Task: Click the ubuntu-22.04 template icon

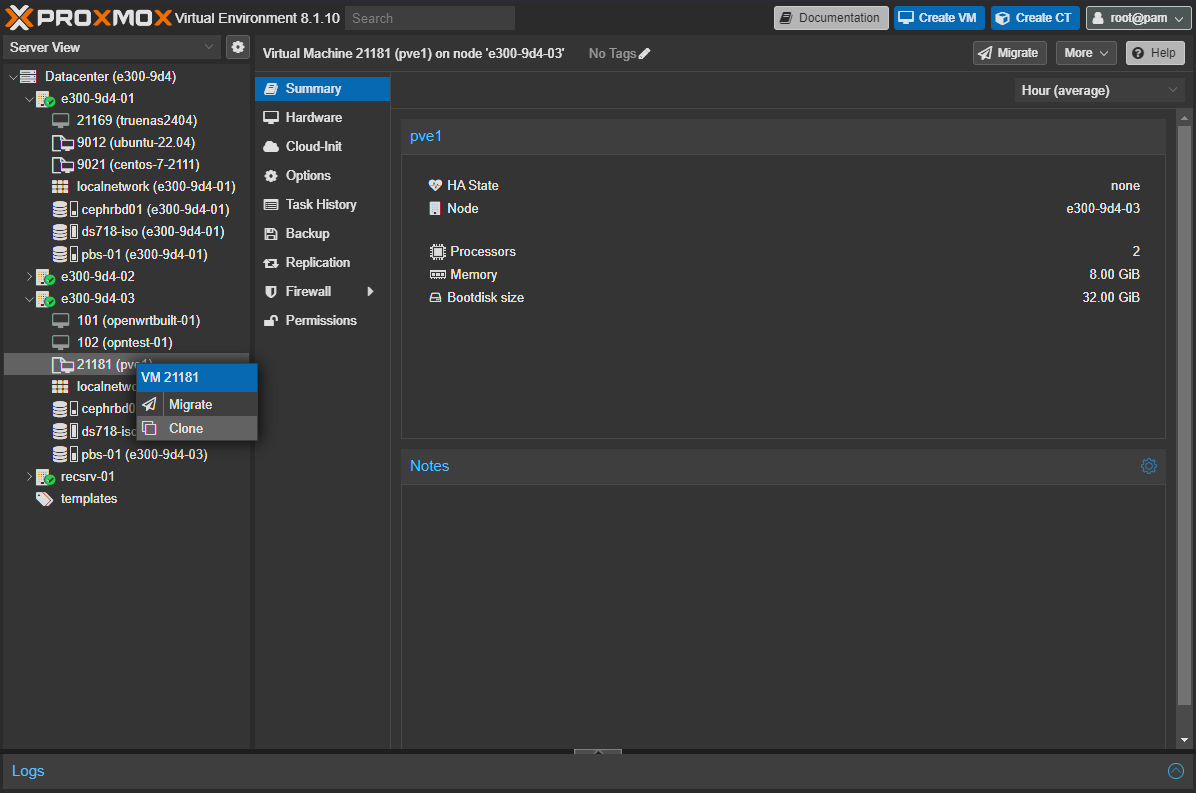Action: pos(62,143)
